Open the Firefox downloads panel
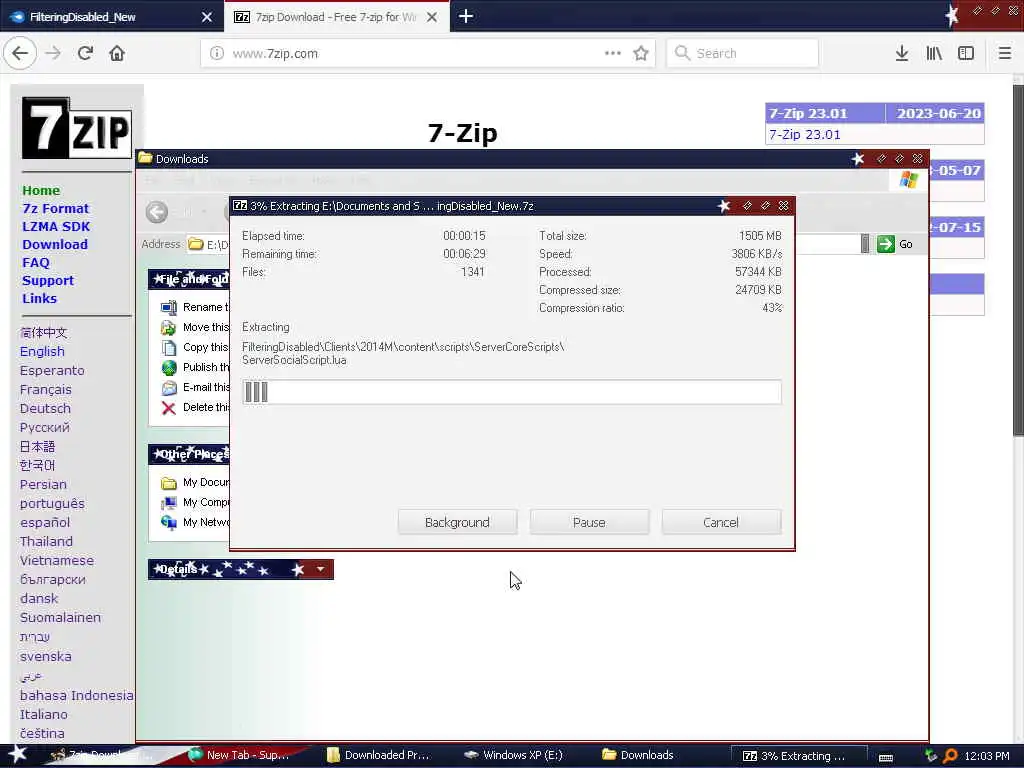This screenshot has height=768, width=1024. point(902,53)
